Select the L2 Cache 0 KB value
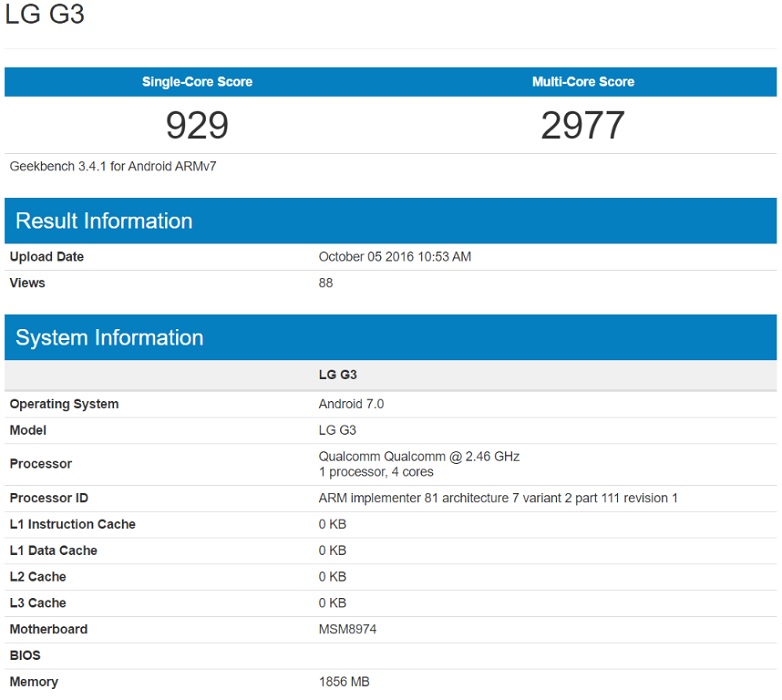The image size is (782, 700). 333,577
